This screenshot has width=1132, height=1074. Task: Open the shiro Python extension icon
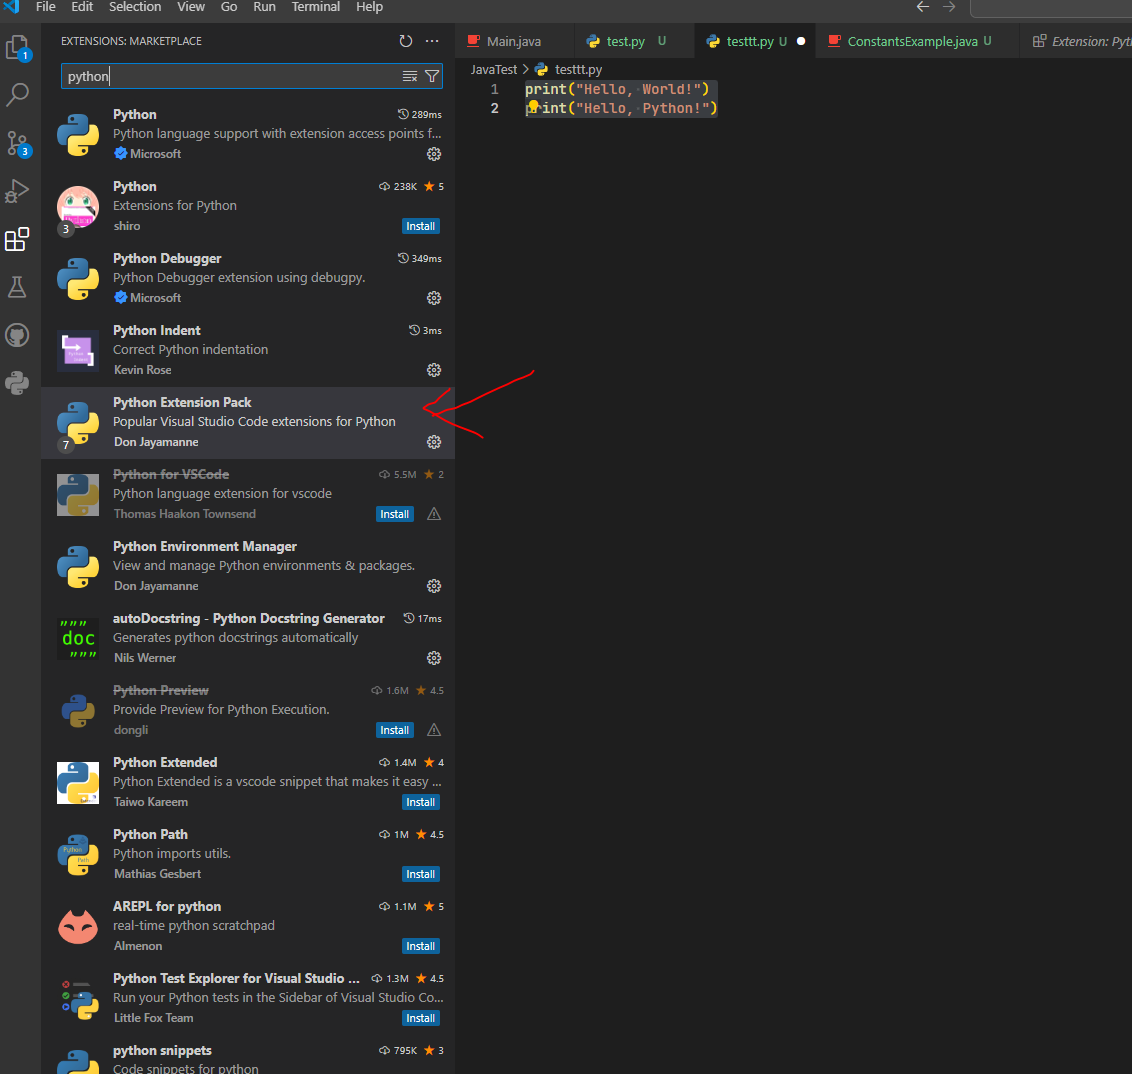(78, 206)
